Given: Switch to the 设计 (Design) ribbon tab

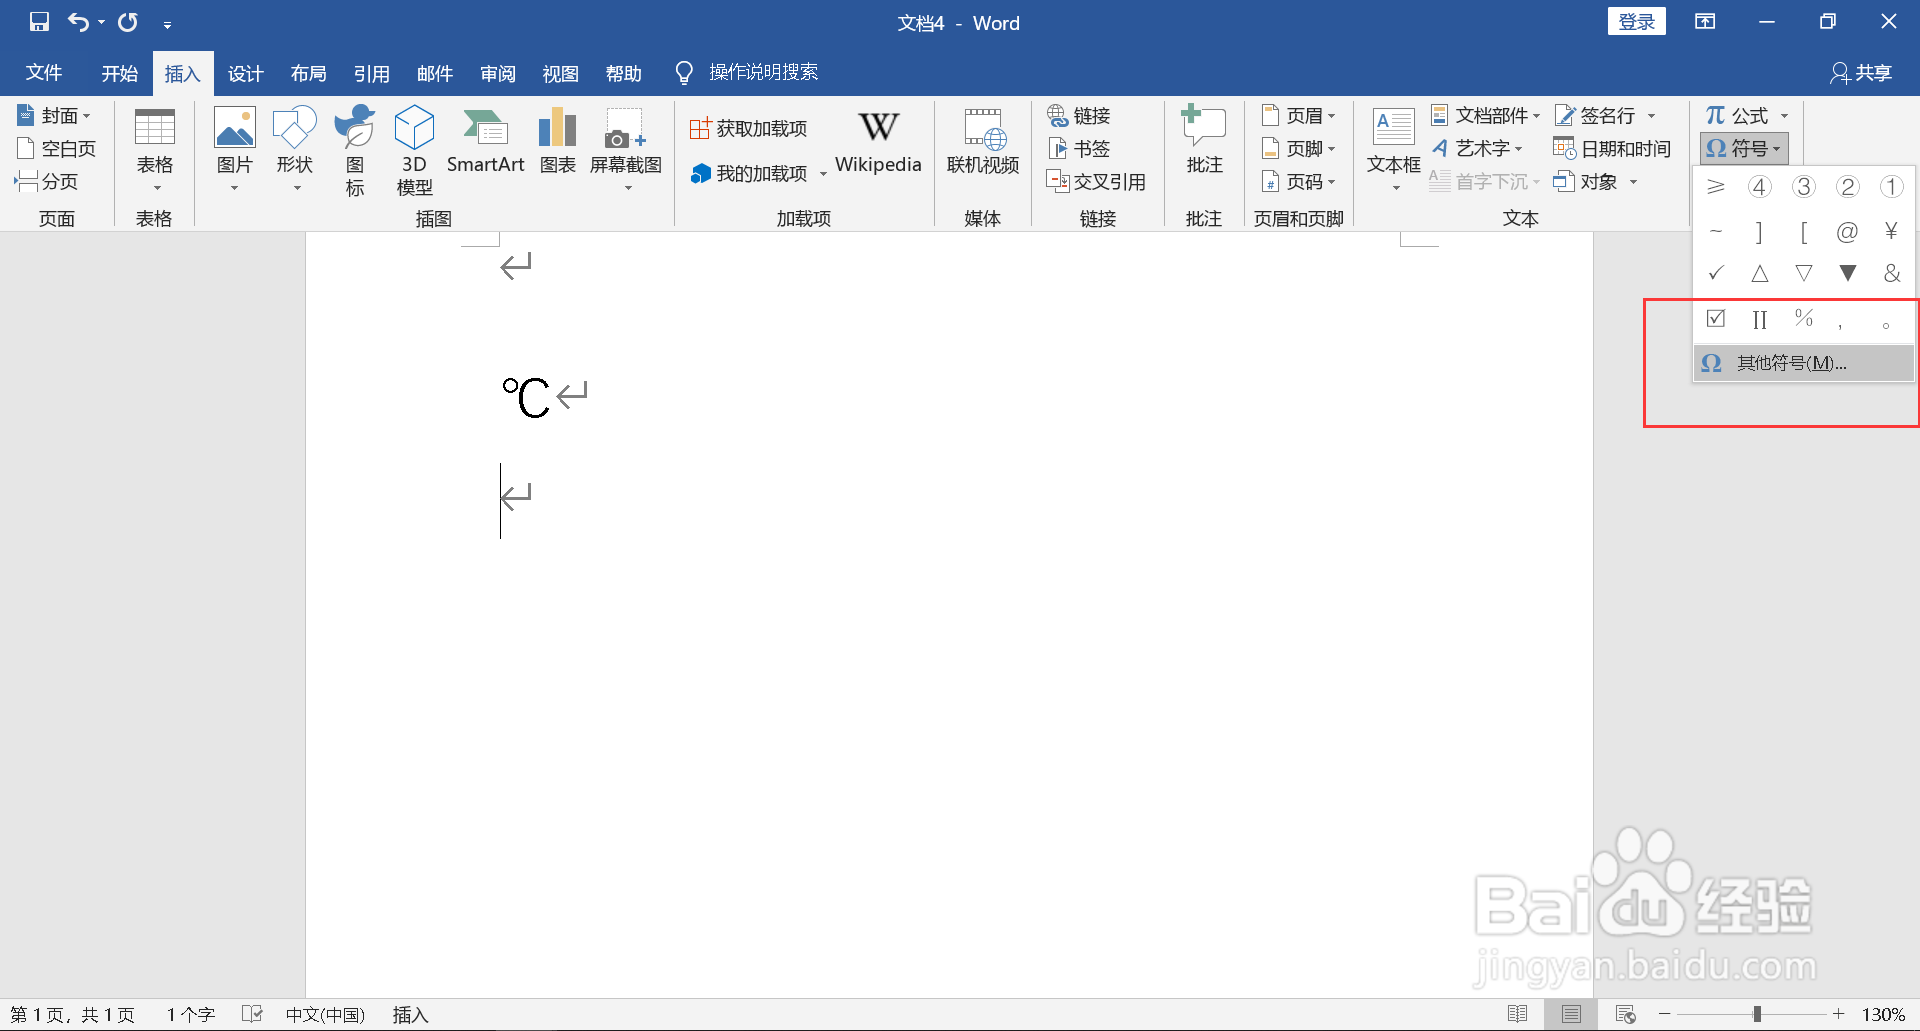Looking at the screenshot, I should point(245,72).
